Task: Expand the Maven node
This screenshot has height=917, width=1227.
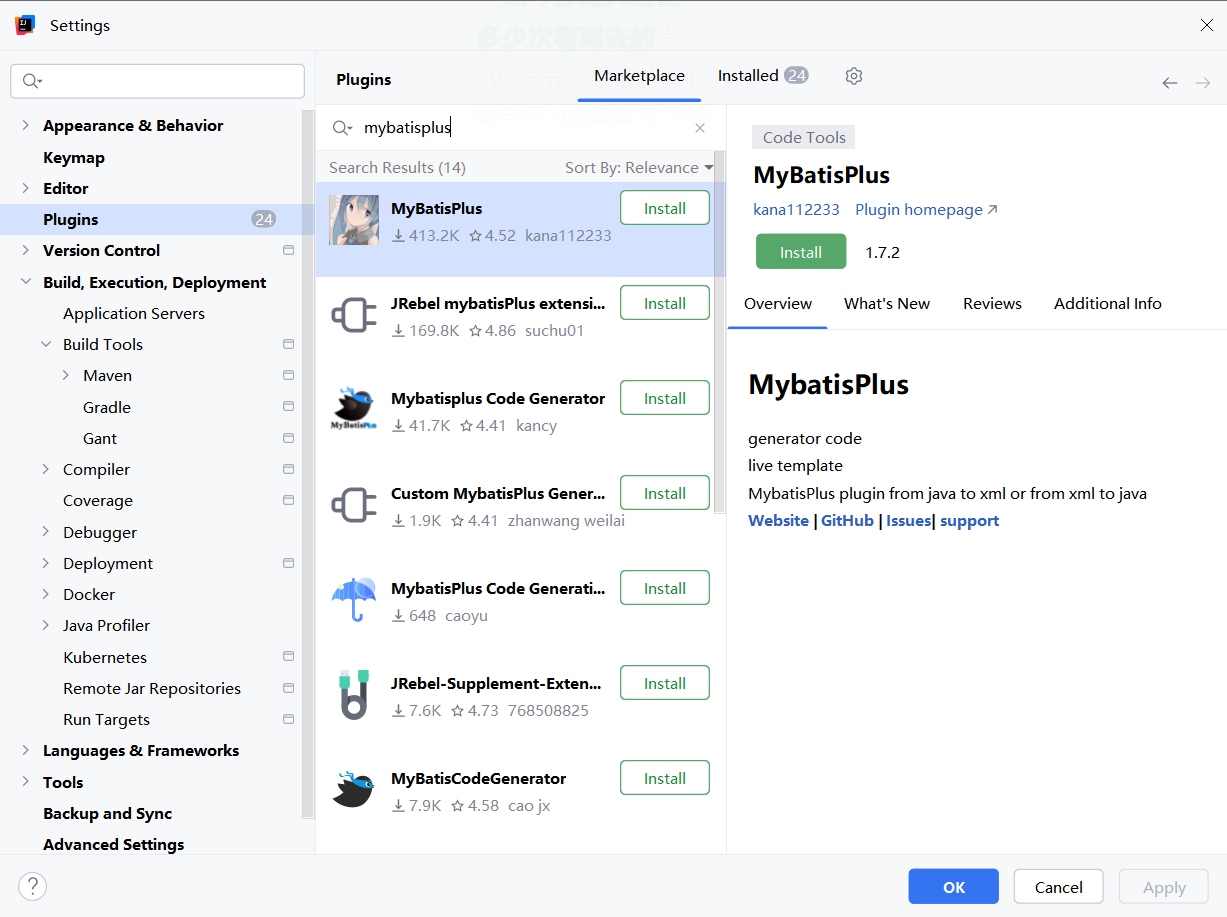Action: click(65, 375)
